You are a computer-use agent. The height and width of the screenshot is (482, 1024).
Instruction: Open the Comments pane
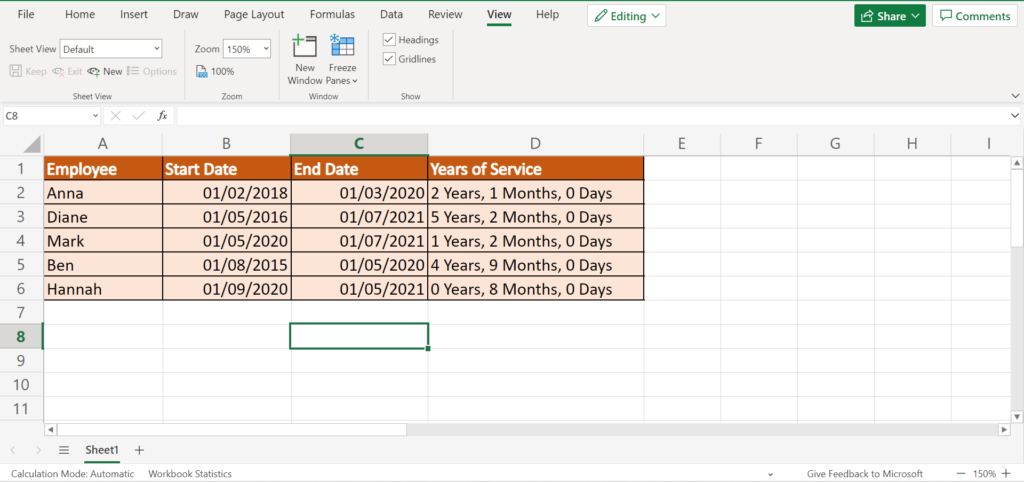(973, 16)
